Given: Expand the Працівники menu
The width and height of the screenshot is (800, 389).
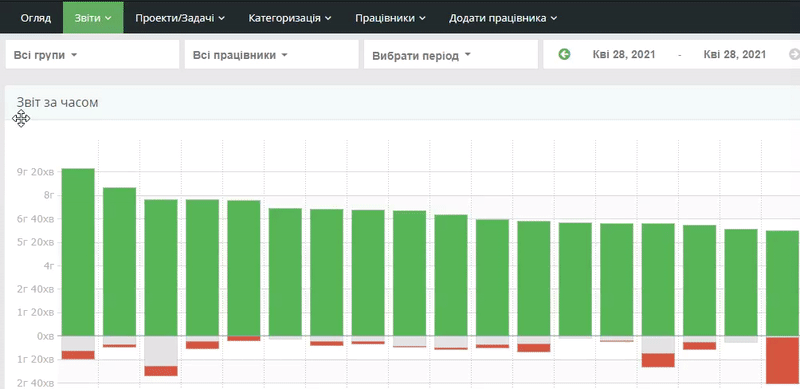Looking at the screenshot, I should point(390,18).
